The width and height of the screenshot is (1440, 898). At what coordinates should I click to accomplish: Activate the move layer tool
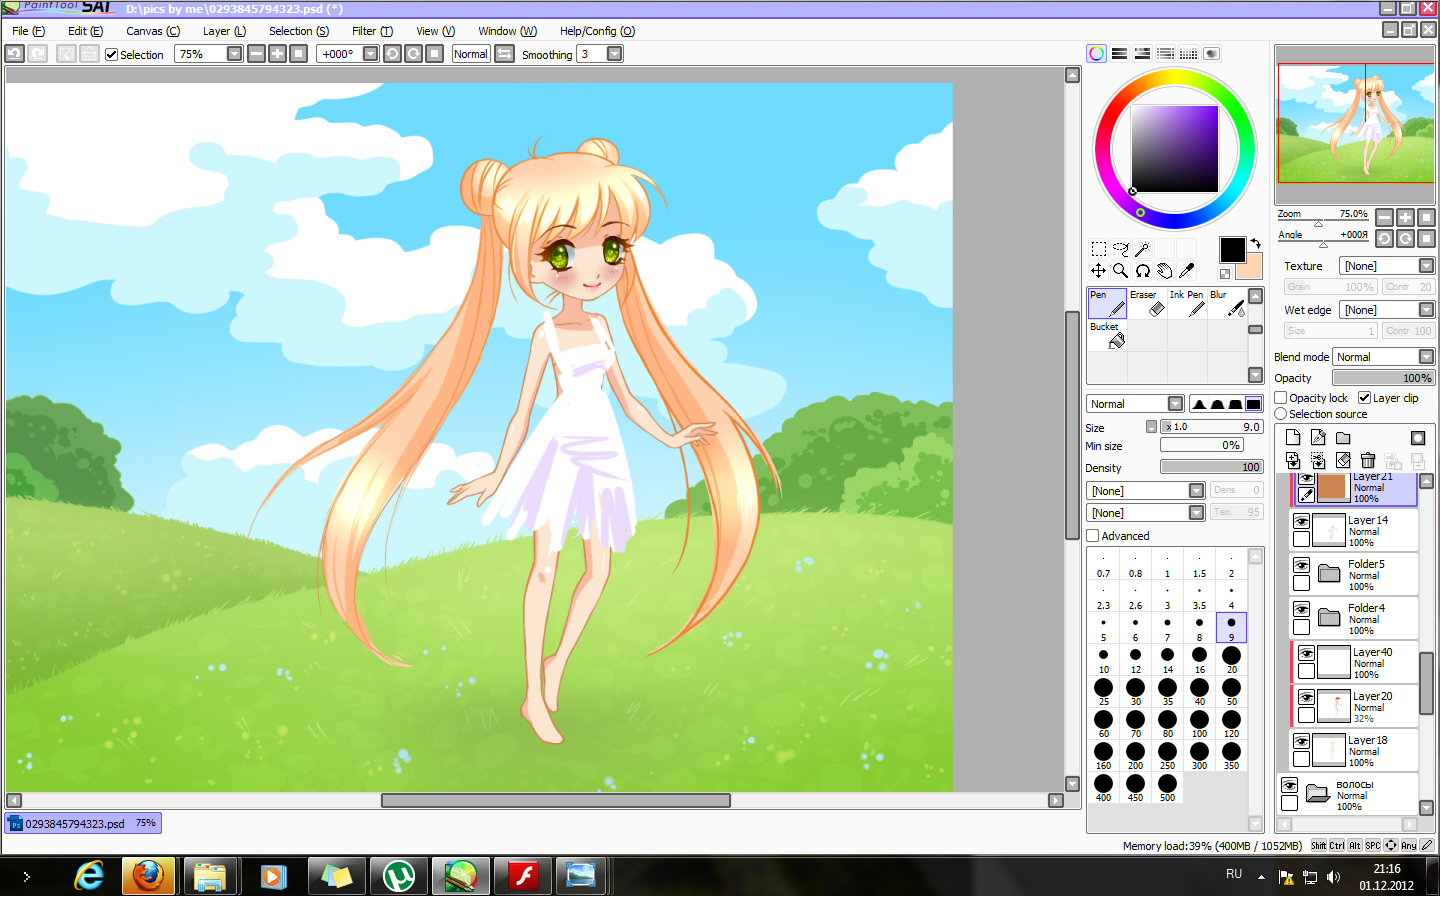click(1098, 271)
